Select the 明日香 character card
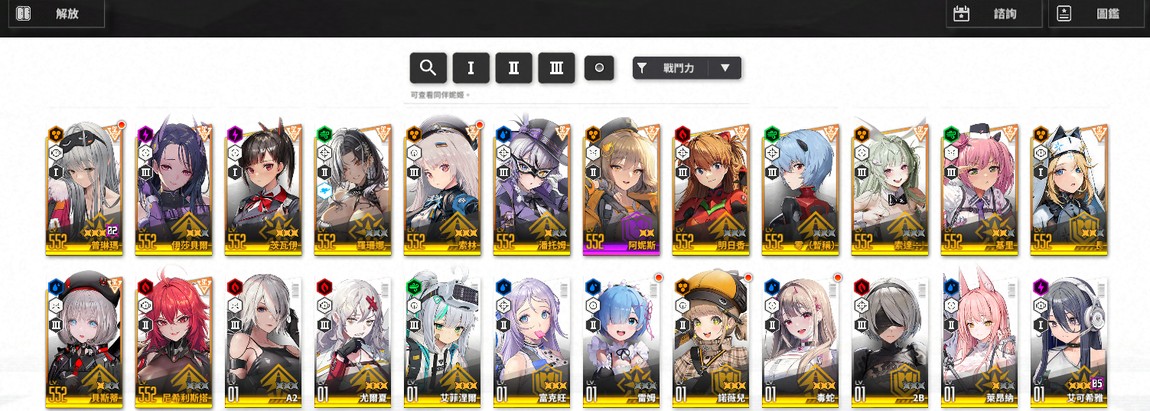The width and height of the screenshot is (1150, 411). tap(711, 189)
